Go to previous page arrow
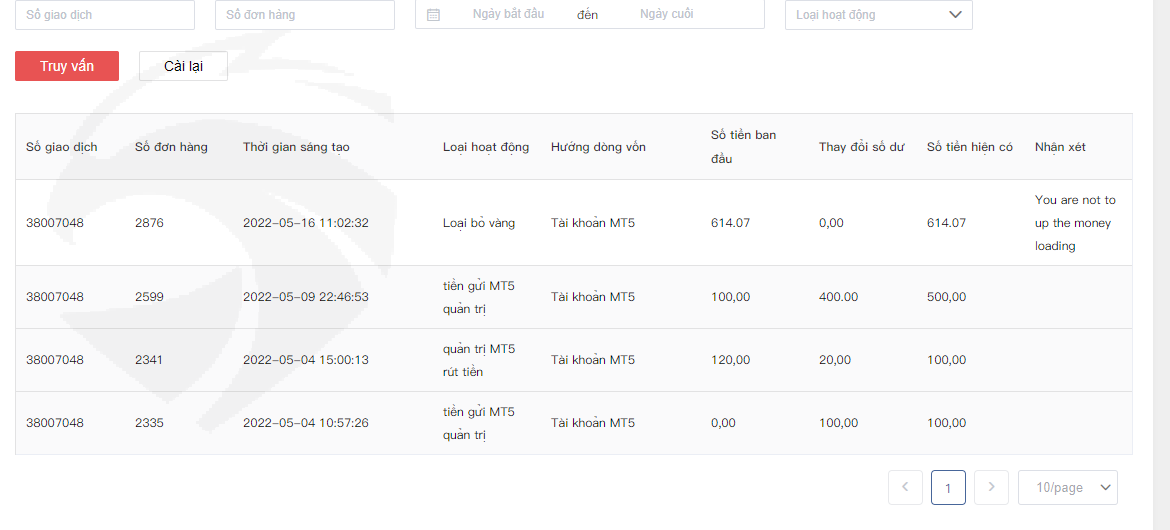 905,487
